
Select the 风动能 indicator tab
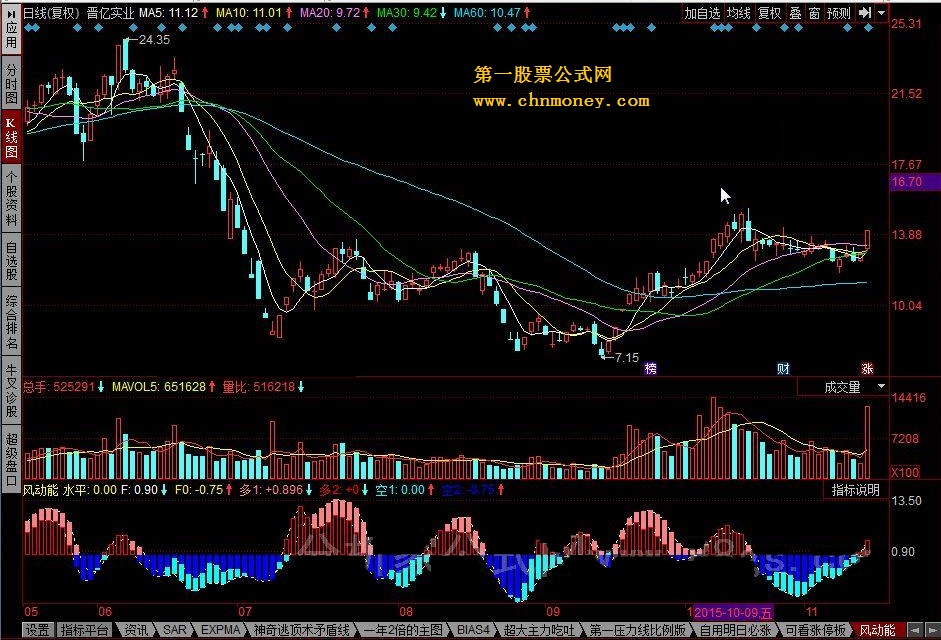tap(877, 630)
